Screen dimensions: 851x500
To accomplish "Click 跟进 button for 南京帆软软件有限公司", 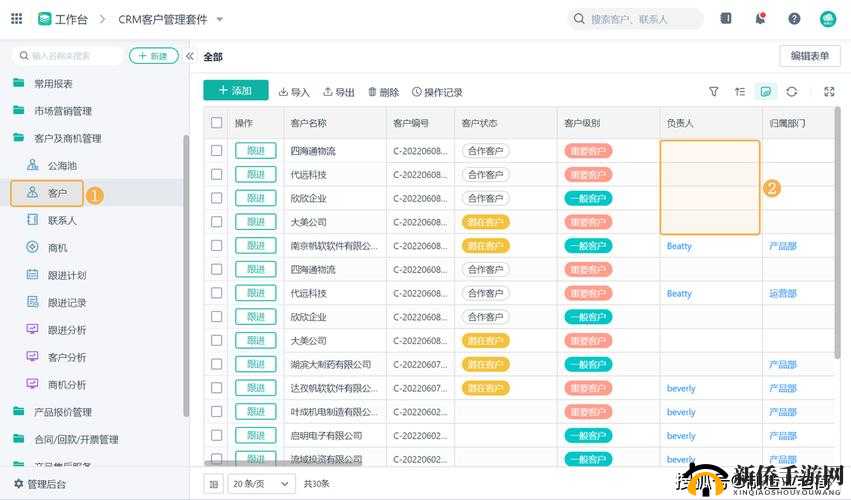I will point(256,245).
